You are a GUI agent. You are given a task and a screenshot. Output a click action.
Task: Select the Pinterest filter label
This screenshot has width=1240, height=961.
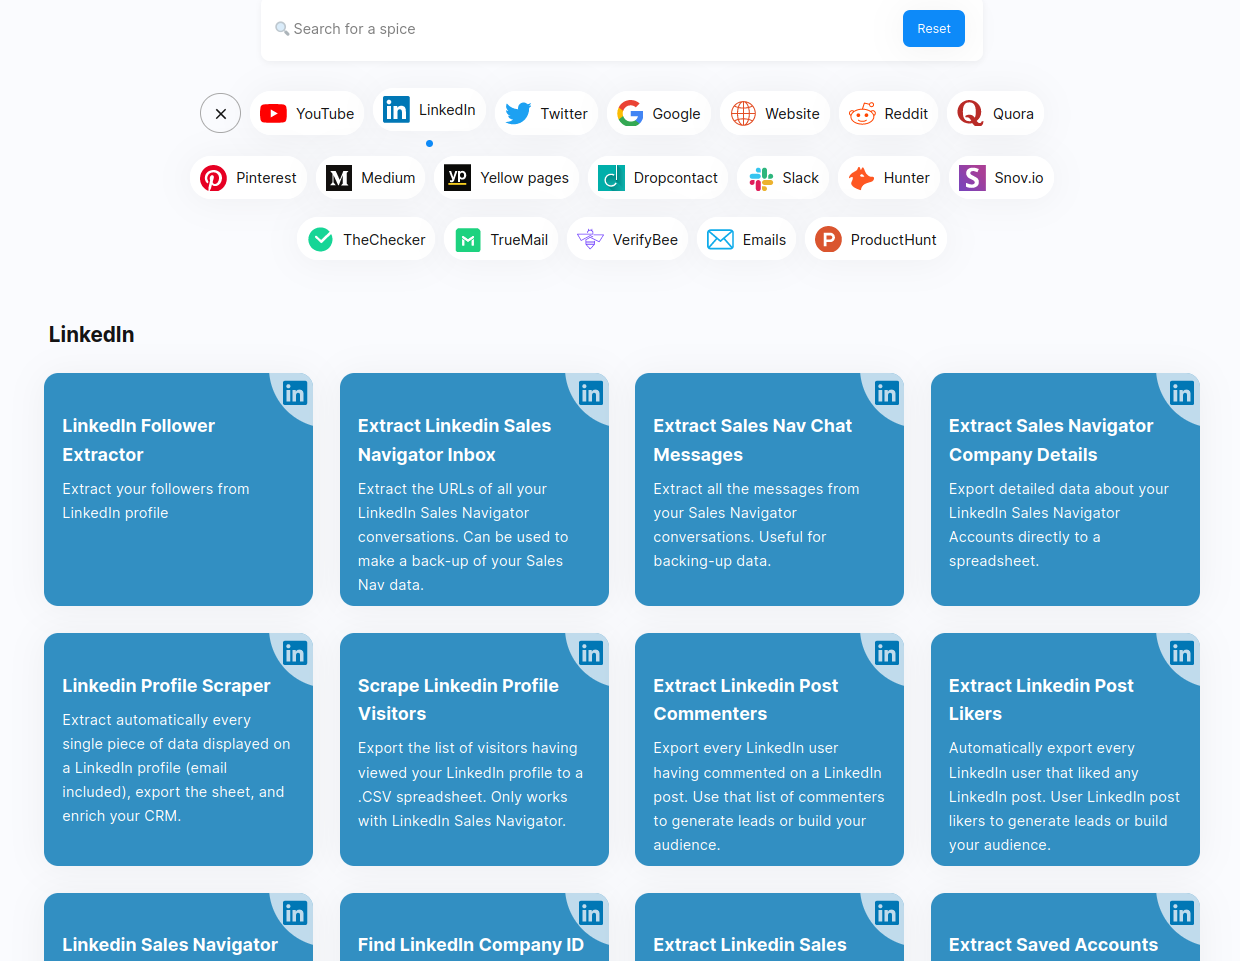click(x=266, y=178)
